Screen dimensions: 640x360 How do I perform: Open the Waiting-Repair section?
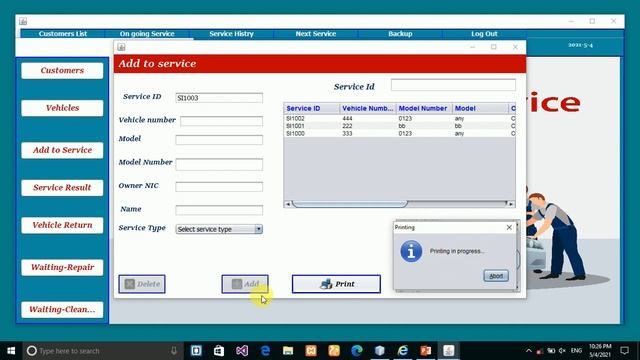(62, 267)
